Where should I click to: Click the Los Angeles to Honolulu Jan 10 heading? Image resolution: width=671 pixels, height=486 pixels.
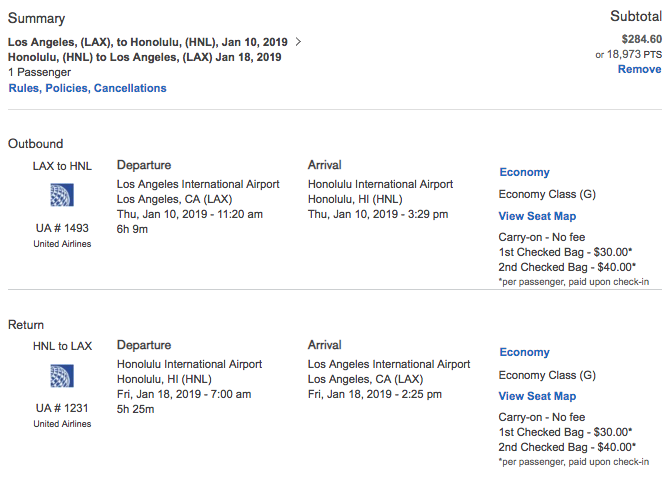coord(149,42)
